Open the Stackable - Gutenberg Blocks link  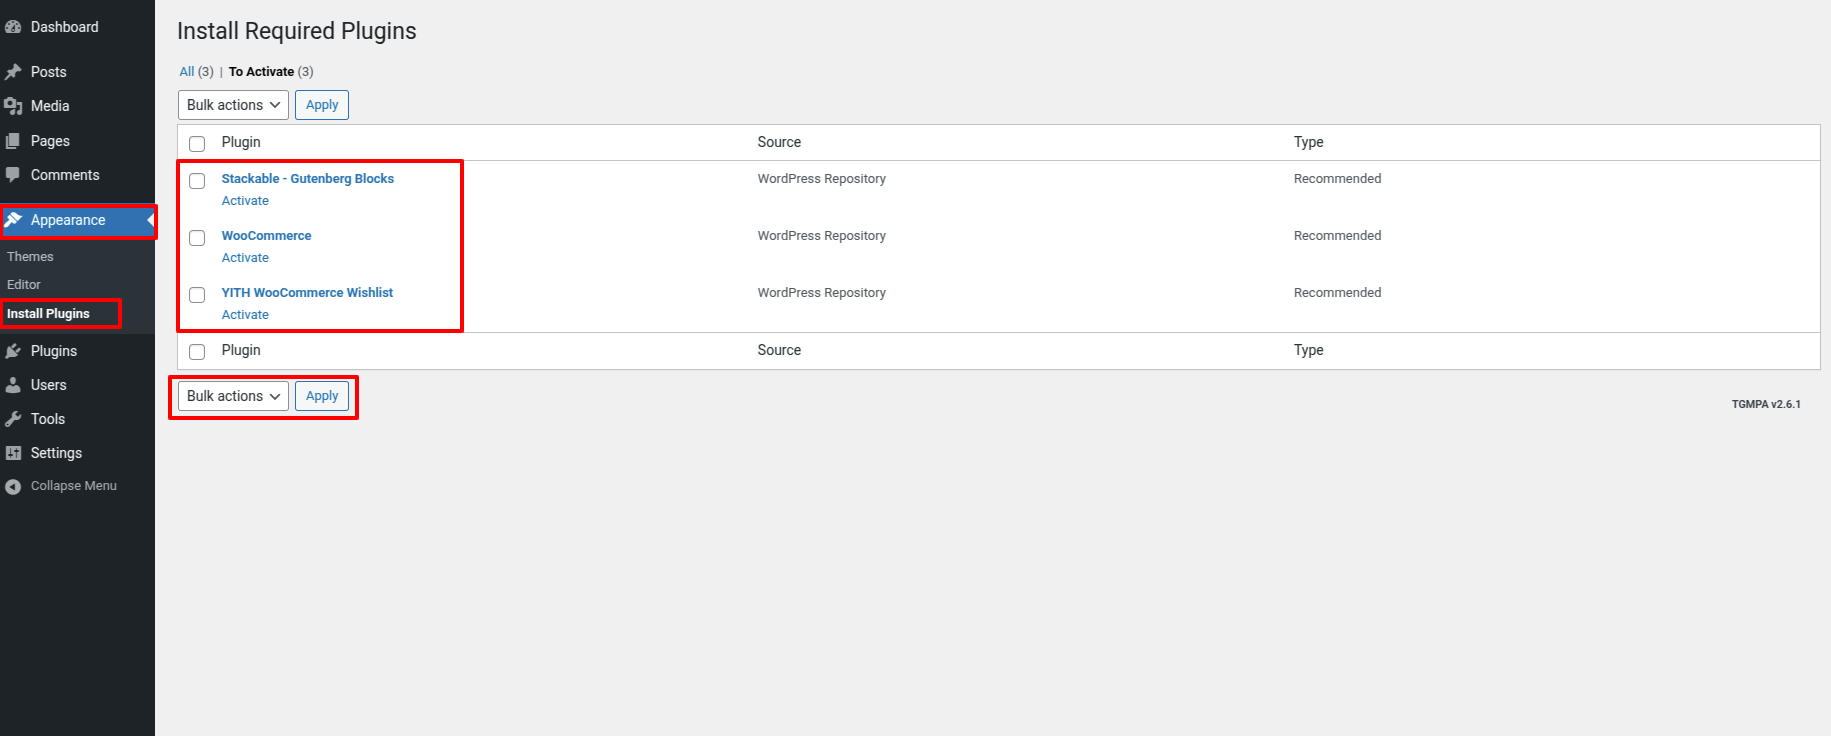click(308, 179)
